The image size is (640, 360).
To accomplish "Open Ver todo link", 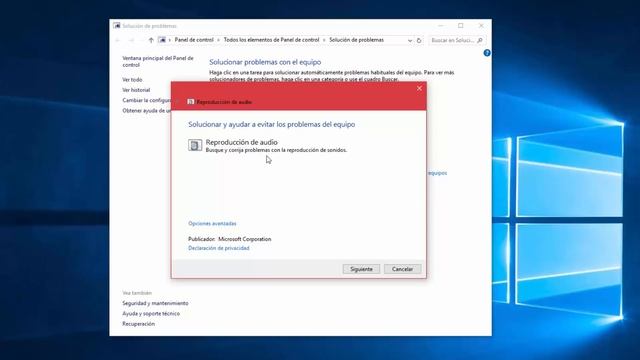I will click(x=132, y=80).
